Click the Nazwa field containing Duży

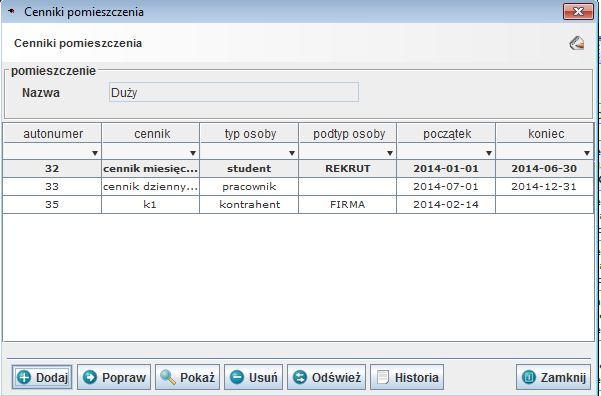(x=234, y=92)
